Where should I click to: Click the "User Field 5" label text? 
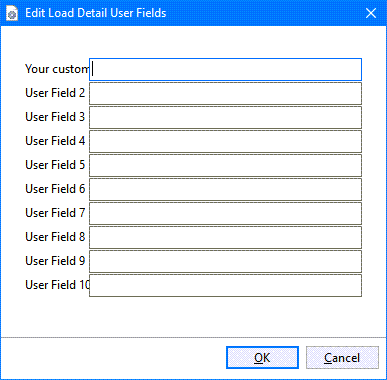[55, 165]
